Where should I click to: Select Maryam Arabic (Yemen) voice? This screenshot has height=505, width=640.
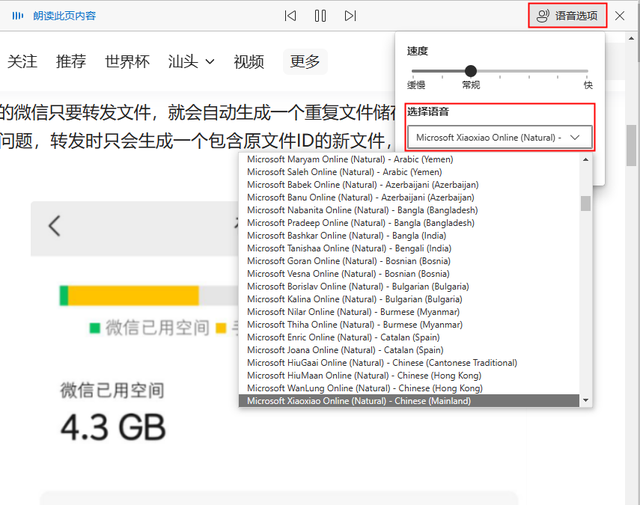(x=409, y=159)
